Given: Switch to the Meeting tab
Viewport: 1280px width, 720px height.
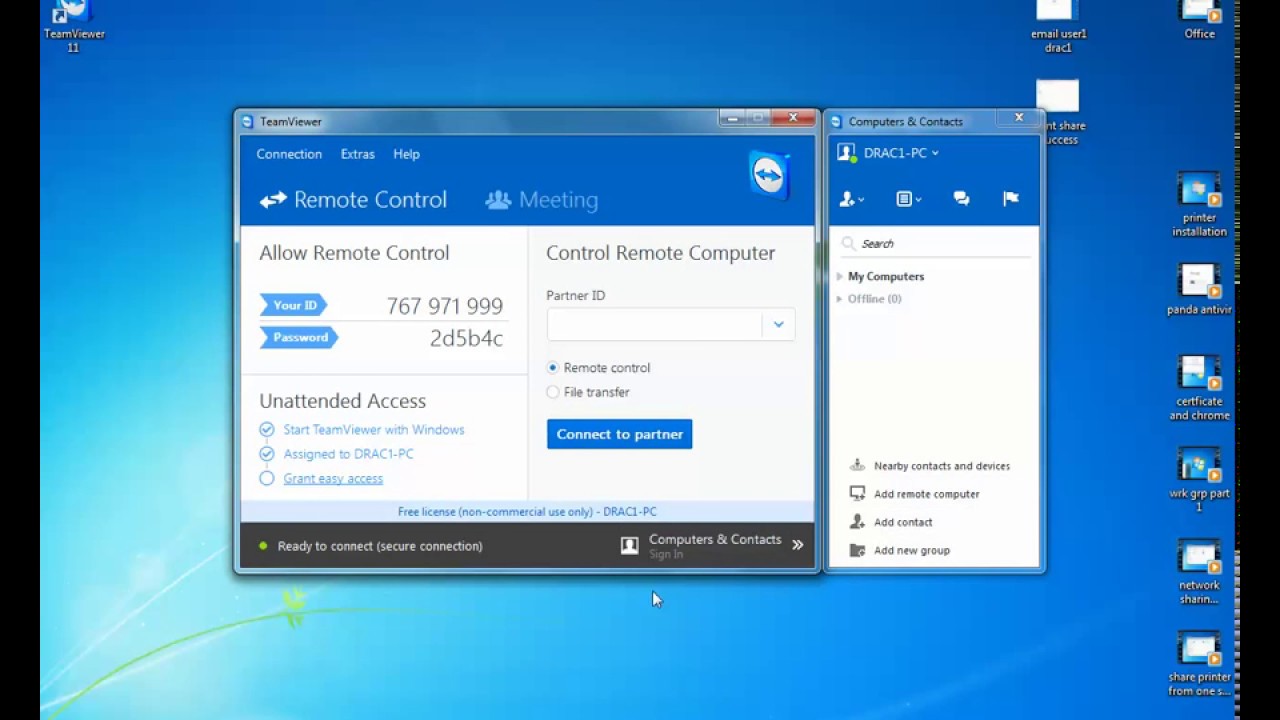Looking at the screenshot, I should click(x=542, y=200).
